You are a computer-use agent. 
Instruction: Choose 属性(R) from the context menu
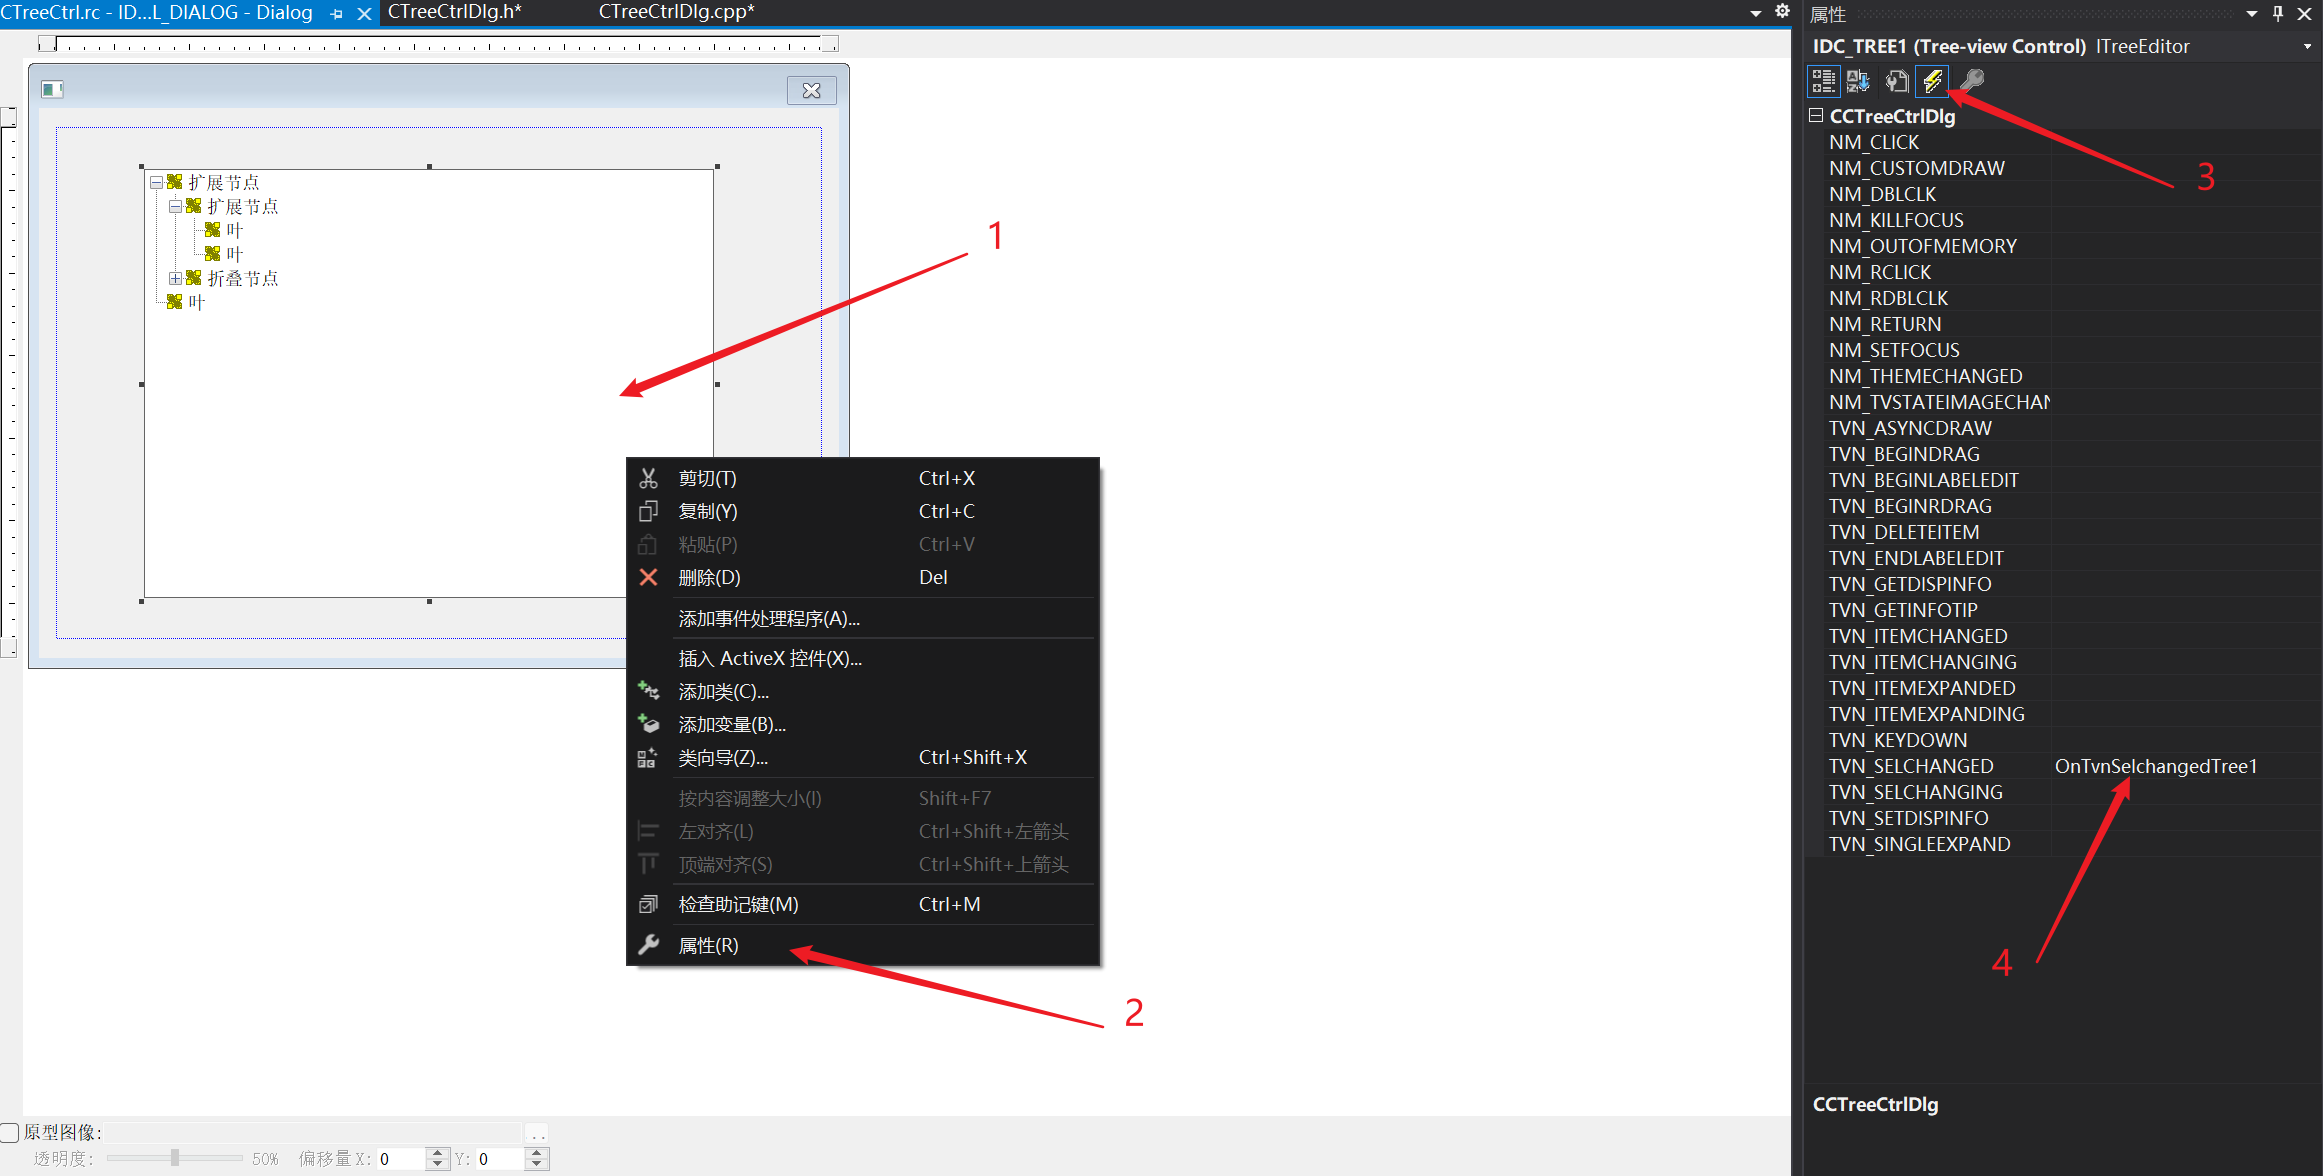pyautogui.click(x=863, y=945)
